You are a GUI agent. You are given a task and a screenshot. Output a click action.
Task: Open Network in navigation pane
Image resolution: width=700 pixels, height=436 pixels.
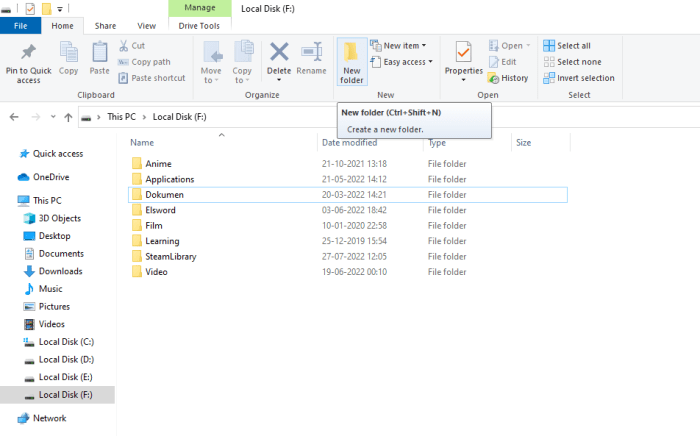tap(42, 419)
